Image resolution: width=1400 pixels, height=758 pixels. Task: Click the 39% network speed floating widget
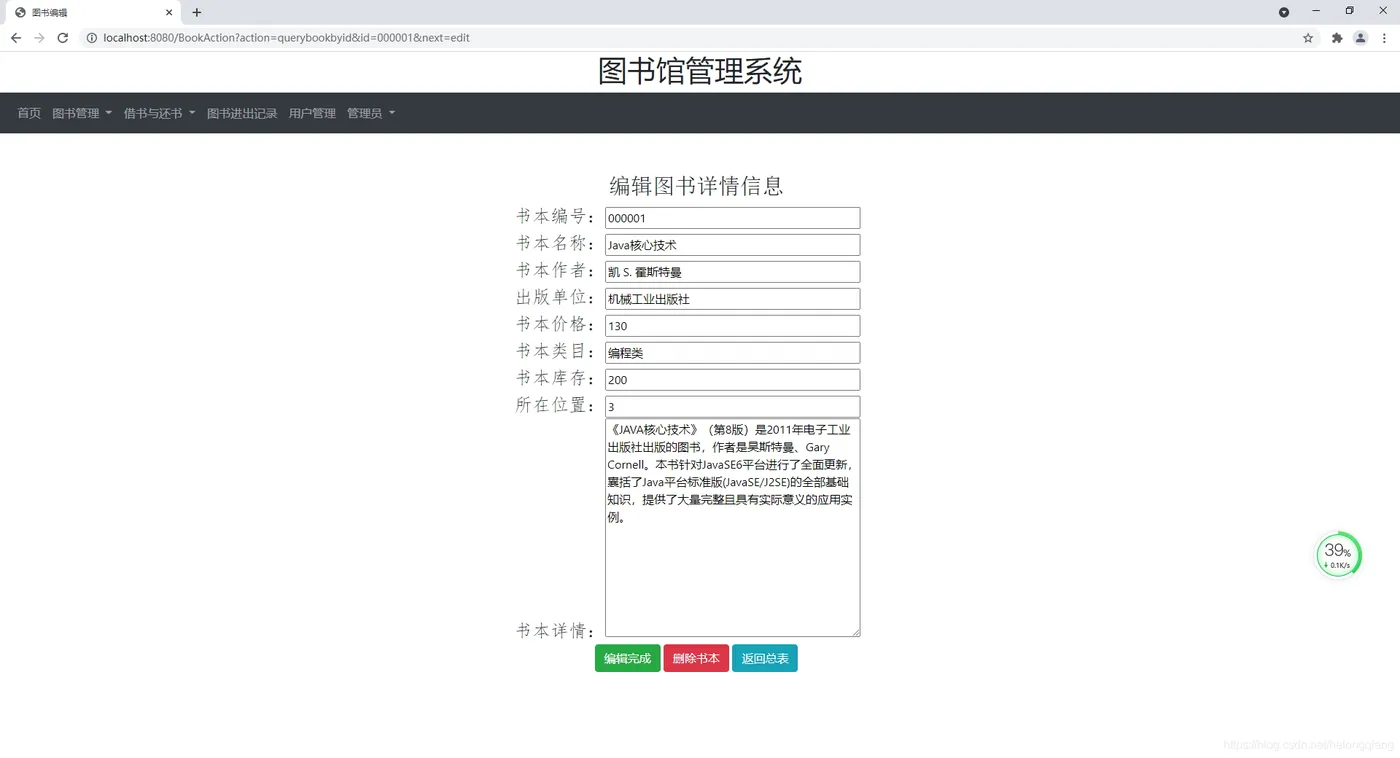1338,555
